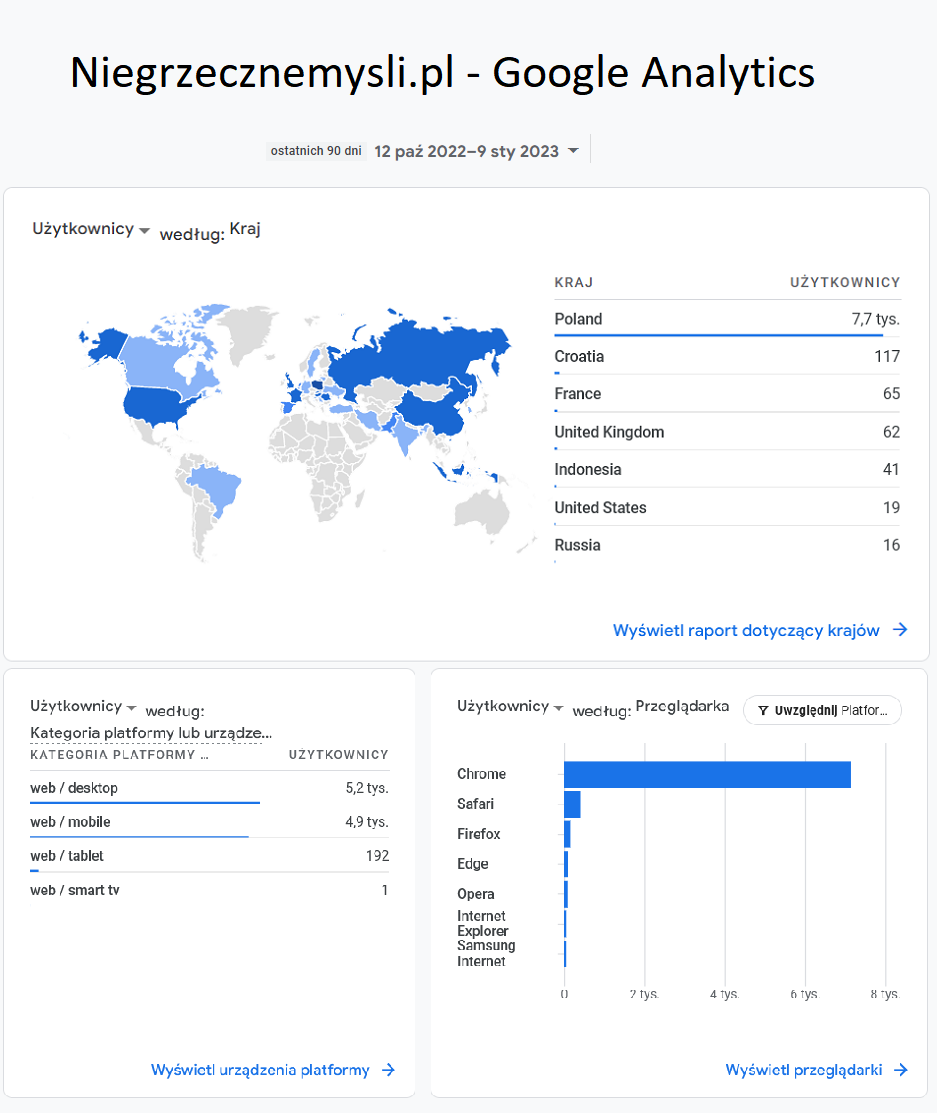
Task: Open 'Wyświetl raport dotyczący krajów' link
Action: click(x=746, y=630)
